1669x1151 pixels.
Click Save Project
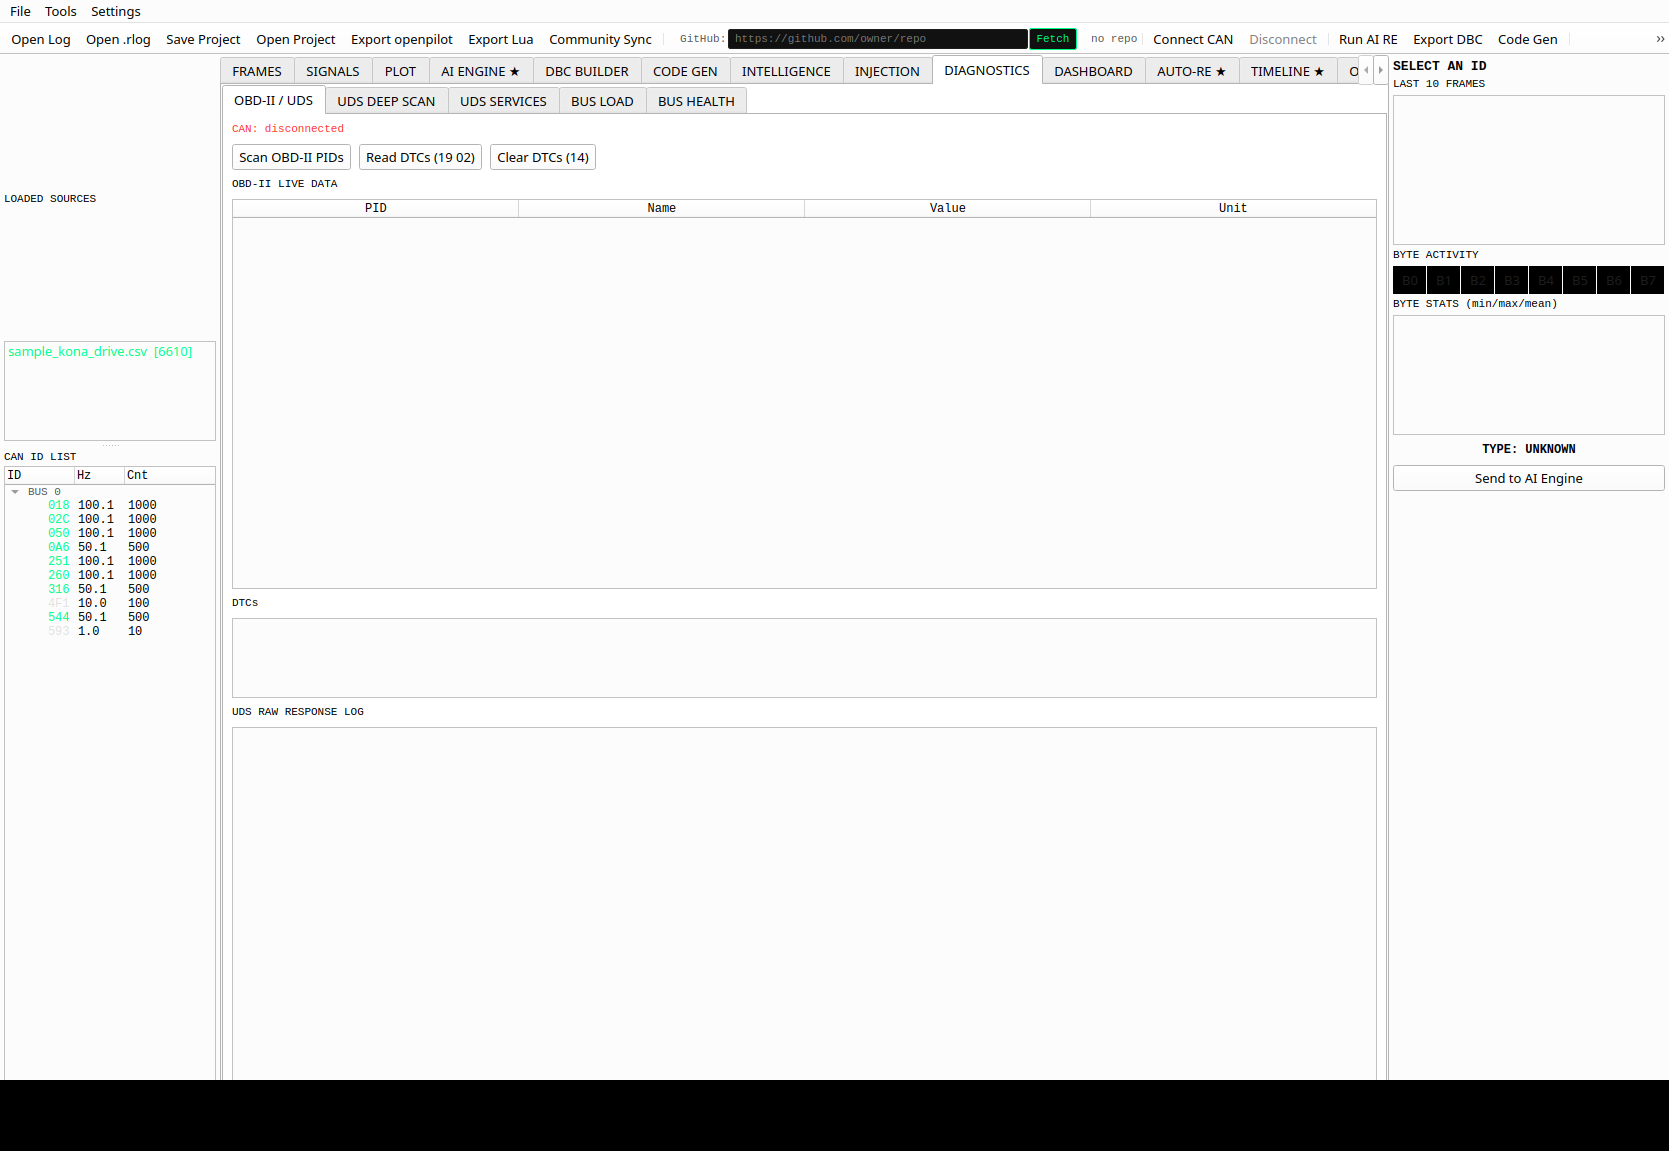pos(203,39)
